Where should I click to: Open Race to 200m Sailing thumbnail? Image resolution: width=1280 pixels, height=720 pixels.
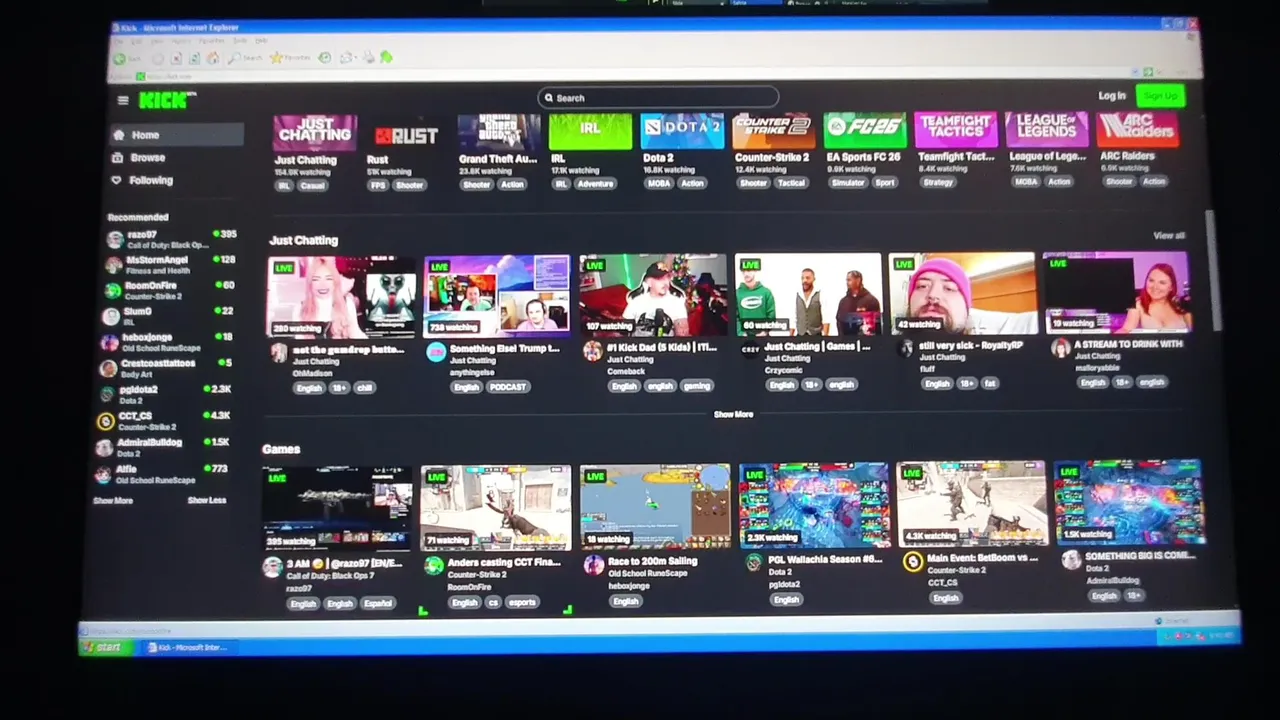[x=655, y=506]
